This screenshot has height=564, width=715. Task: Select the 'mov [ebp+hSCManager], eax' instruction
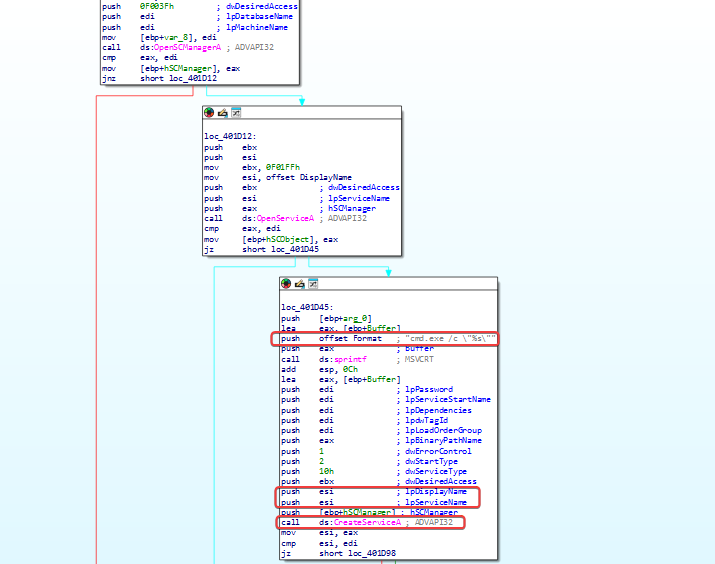click(171, 68)
